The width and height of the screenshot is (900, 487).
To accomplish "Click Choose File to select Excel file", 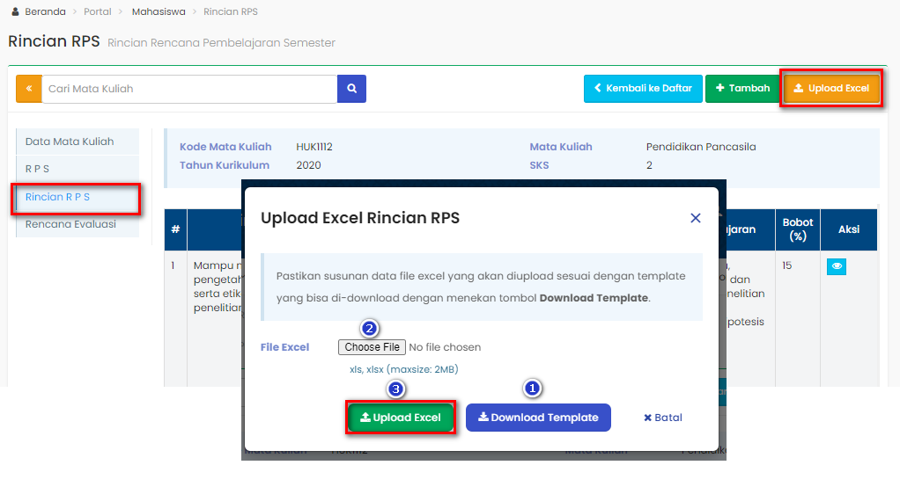I will point(371,347).
